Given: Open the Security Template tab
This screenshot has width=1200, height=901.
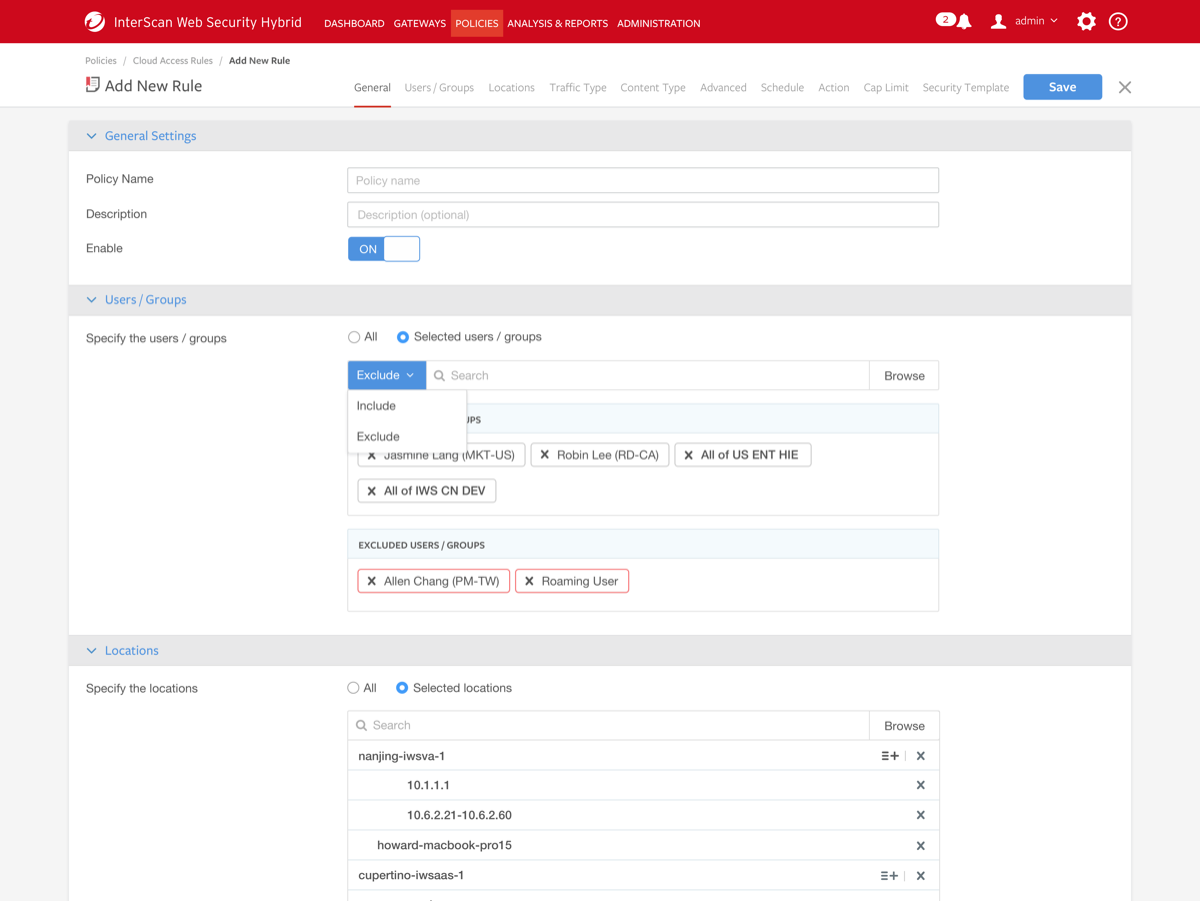Looking at the screenshot, I should 966,88.
